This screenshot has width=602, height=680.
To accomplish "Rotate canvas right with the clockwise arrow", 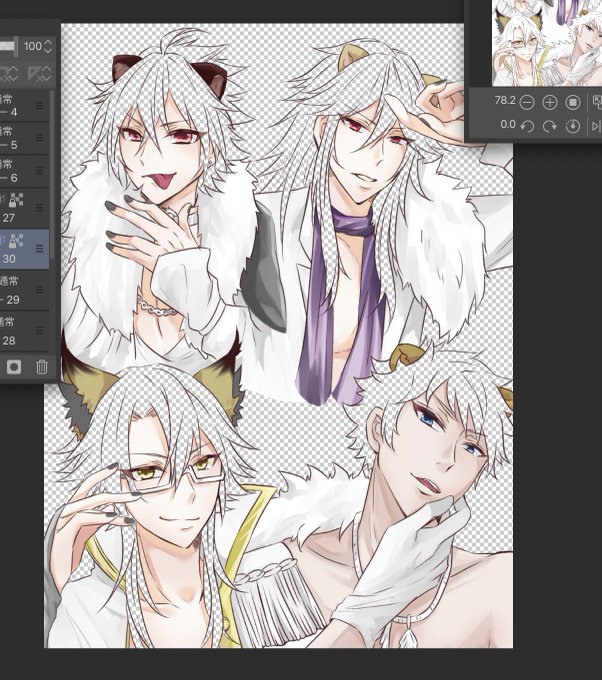I will pyautogui.click(x=550, y=126).
